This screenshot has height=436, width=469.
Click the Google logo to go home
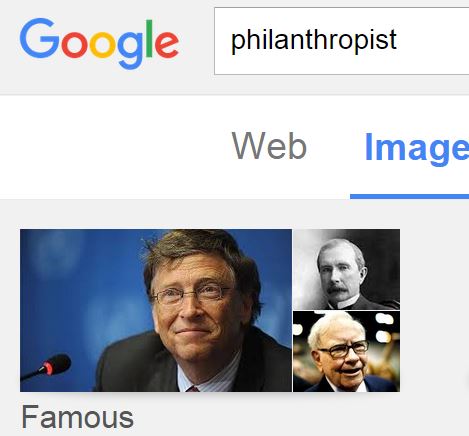tap(99, 43)
